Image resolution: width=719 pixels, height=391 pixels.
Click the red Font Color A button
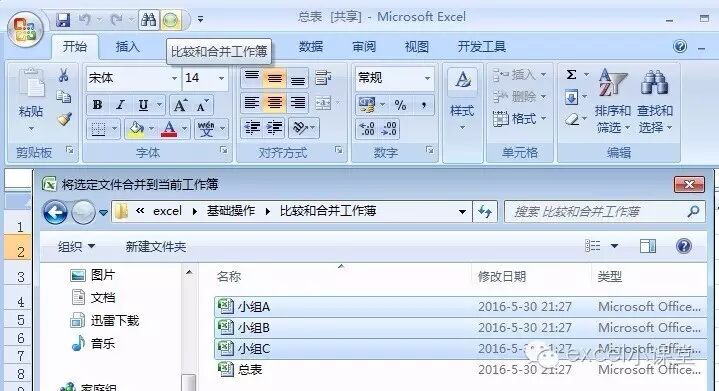(169, 129)
